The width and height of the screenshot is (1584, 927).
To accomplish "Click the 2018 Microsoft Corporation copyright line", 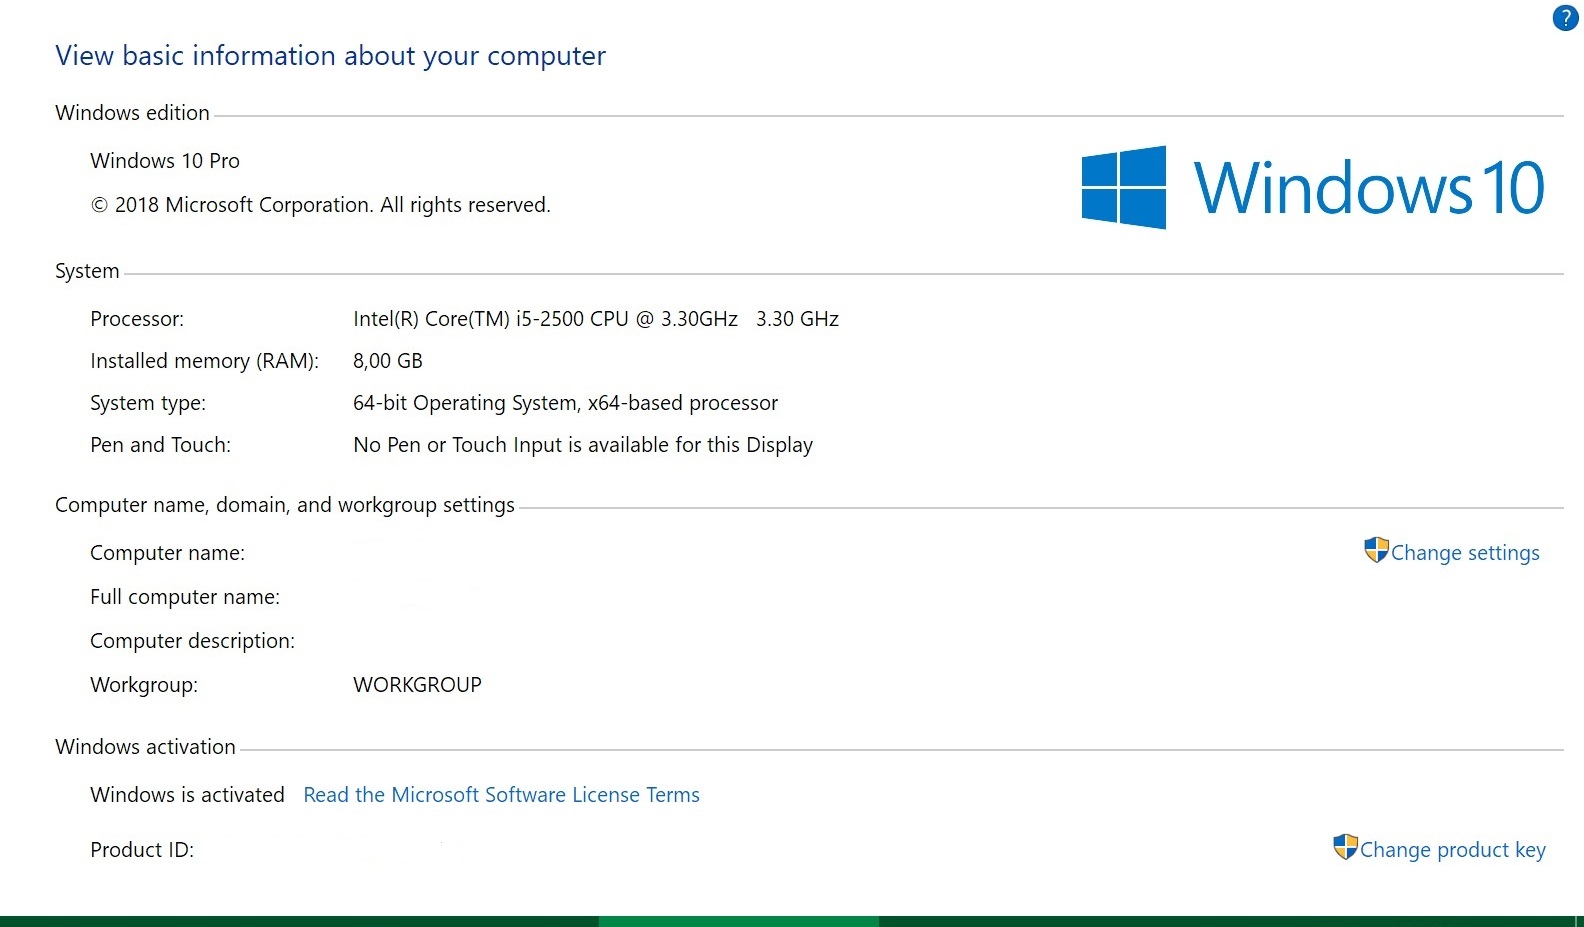I will (x=320, y=205).
